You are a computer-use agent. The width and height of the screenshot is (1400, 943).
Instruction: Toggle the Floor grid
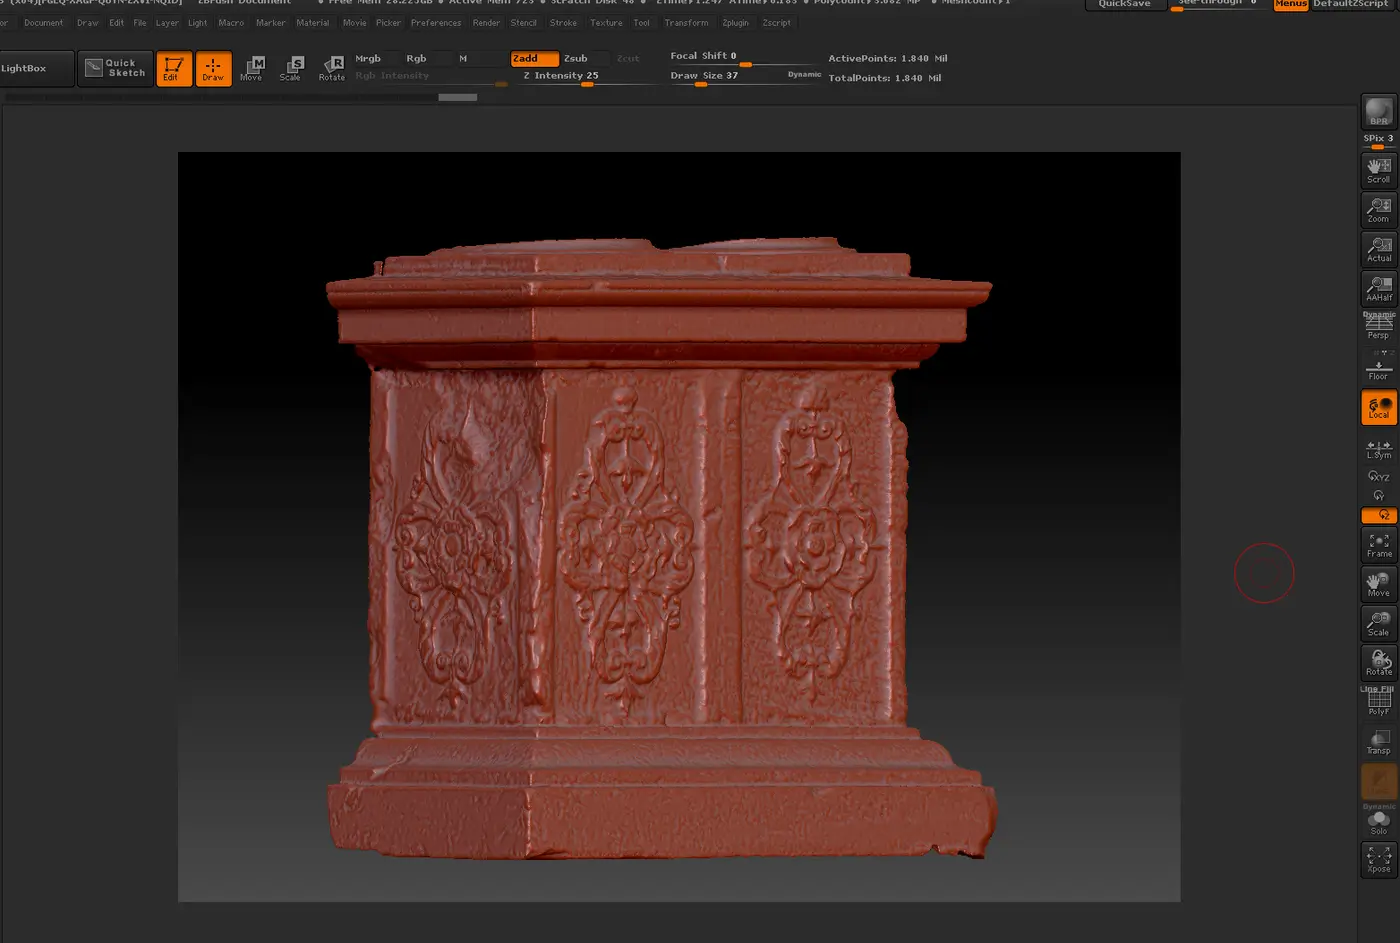coord(1379,367)
